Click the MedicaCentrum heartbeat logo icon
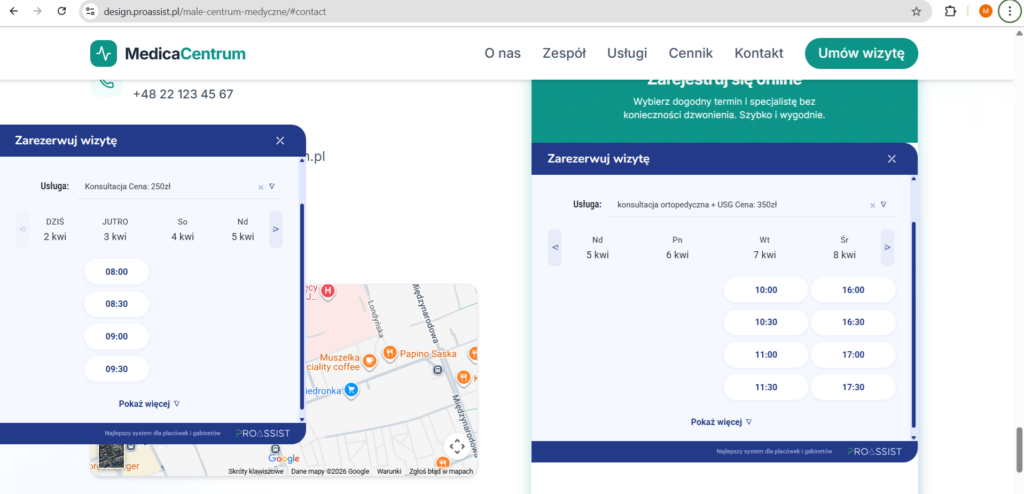Viewport: 1024px width, 494px height. [x=104, y=53]
